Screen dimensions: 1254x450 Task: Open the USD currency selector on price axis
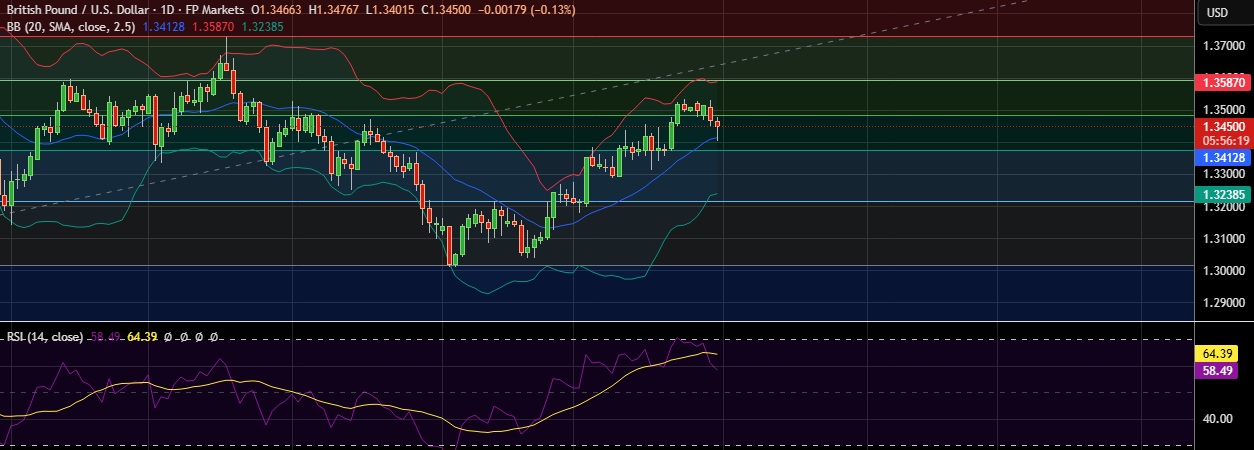[1217, 12]
